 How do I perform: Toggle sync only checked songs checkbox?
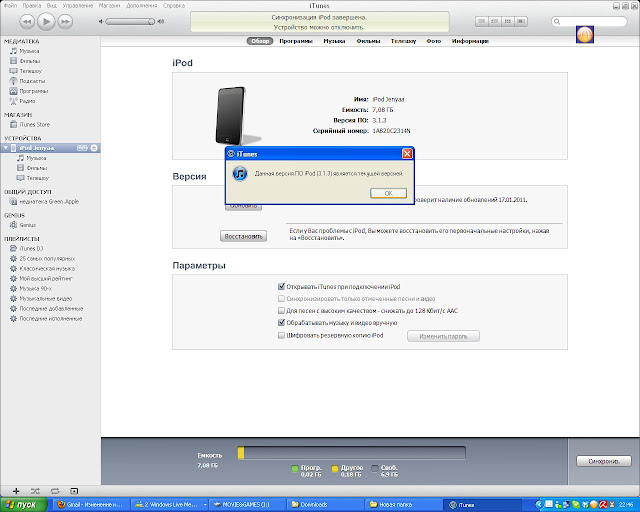coord(281,298)
